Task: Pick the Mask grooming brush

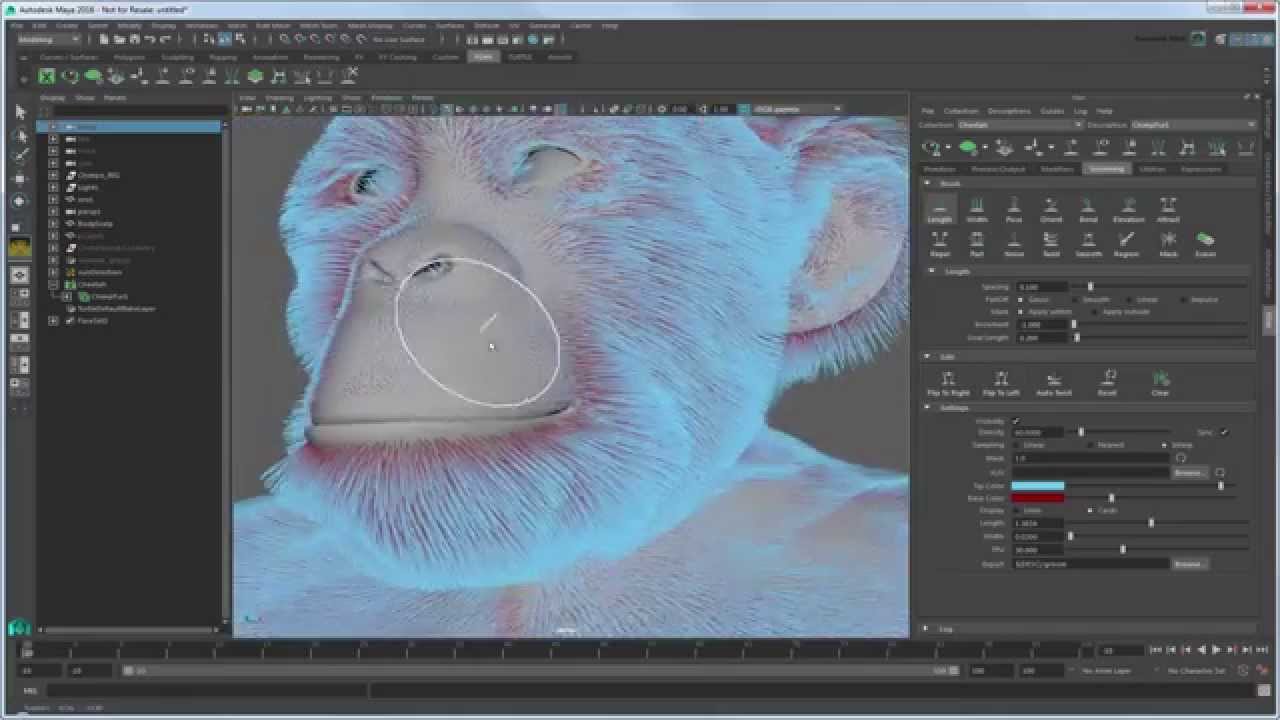Action: click(x=1167, y=244)
